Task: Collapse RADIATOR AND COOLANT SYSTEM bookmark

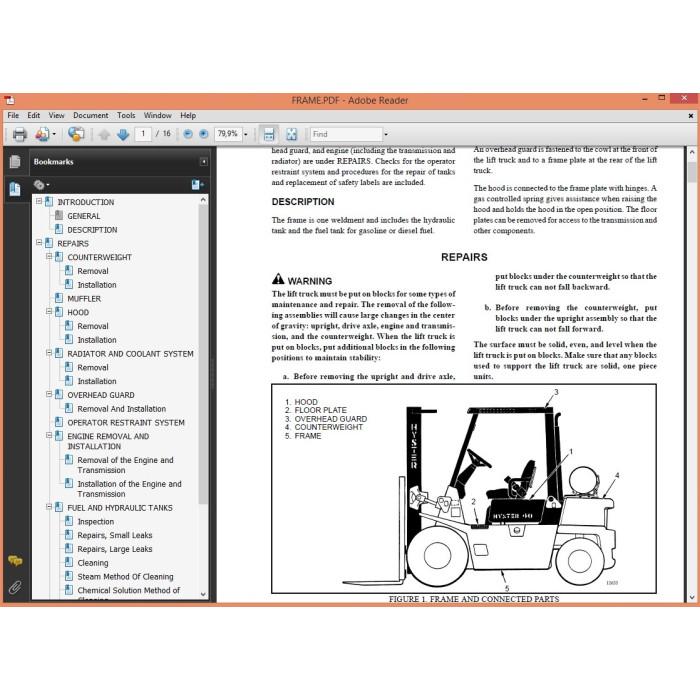Action: pyautogui.click(x=49, y=353)
